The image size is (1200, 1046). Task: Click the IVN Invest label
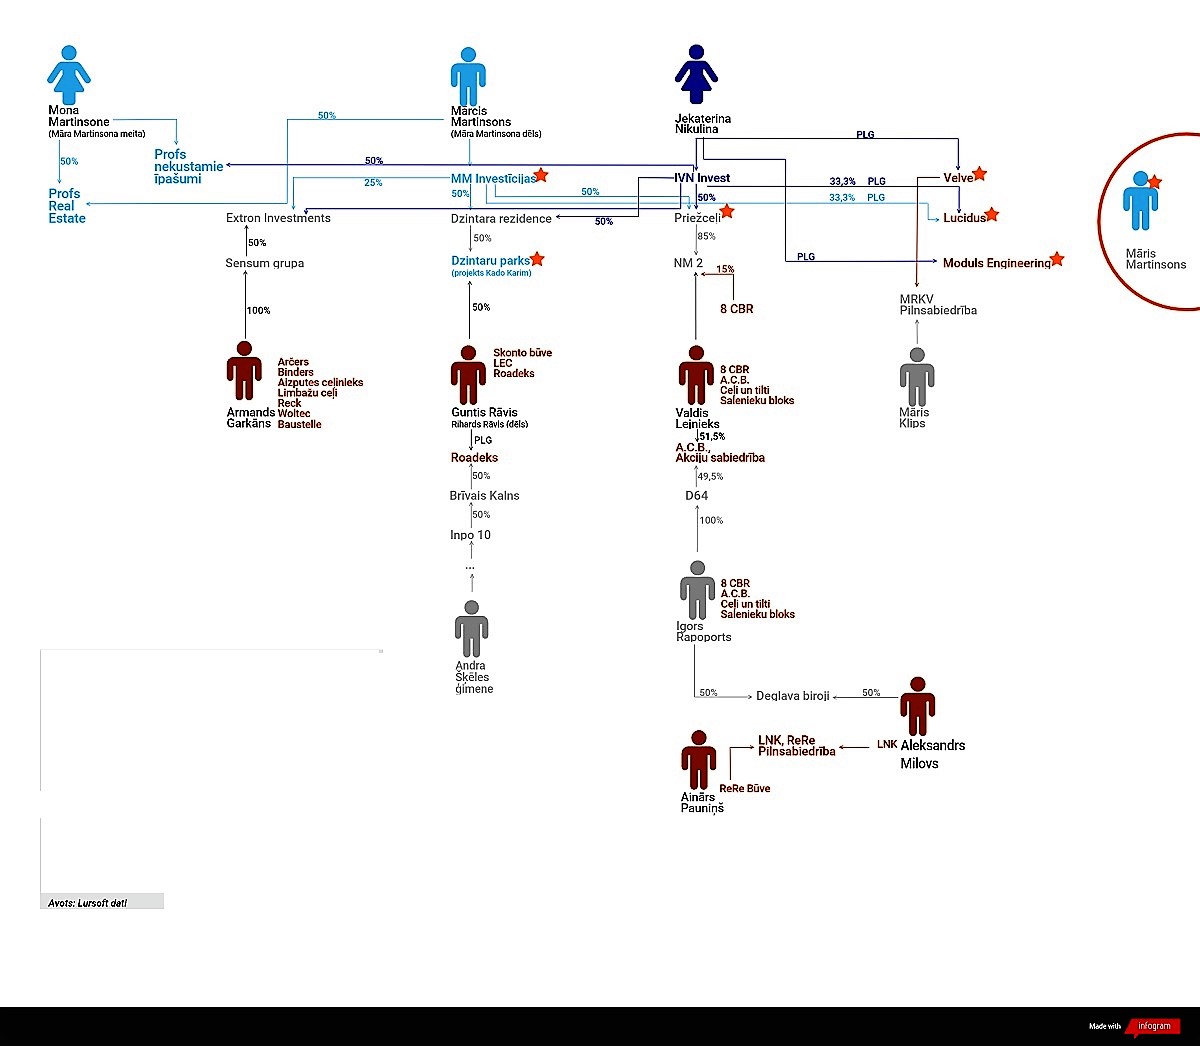pyautogui.click(x=702, y=178)
